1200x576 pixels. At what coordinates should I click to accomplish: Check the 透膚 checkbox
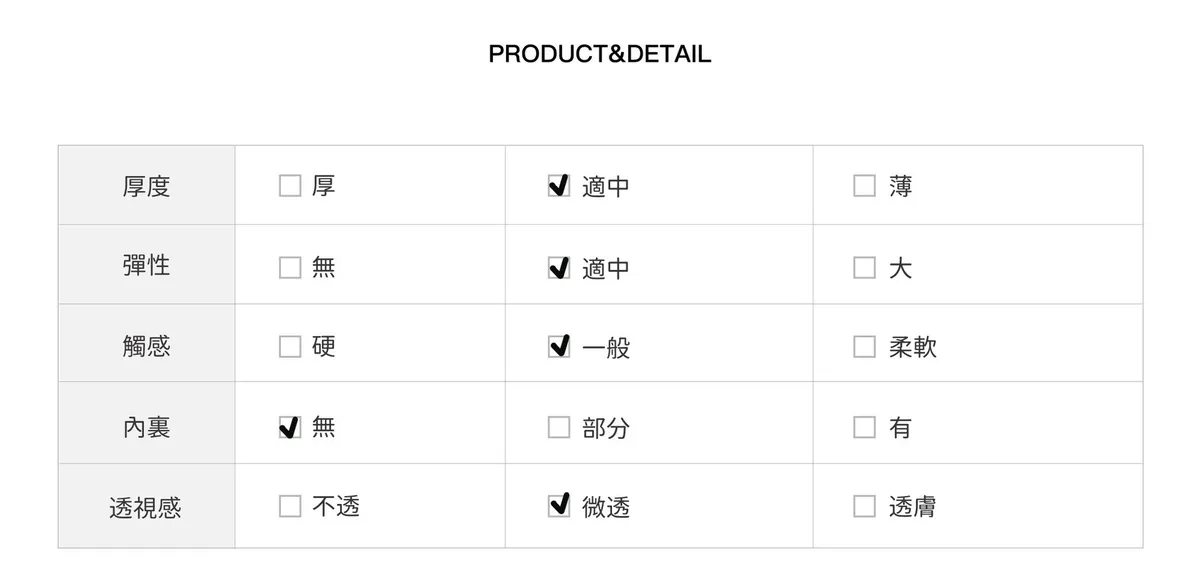pos(864,507)
